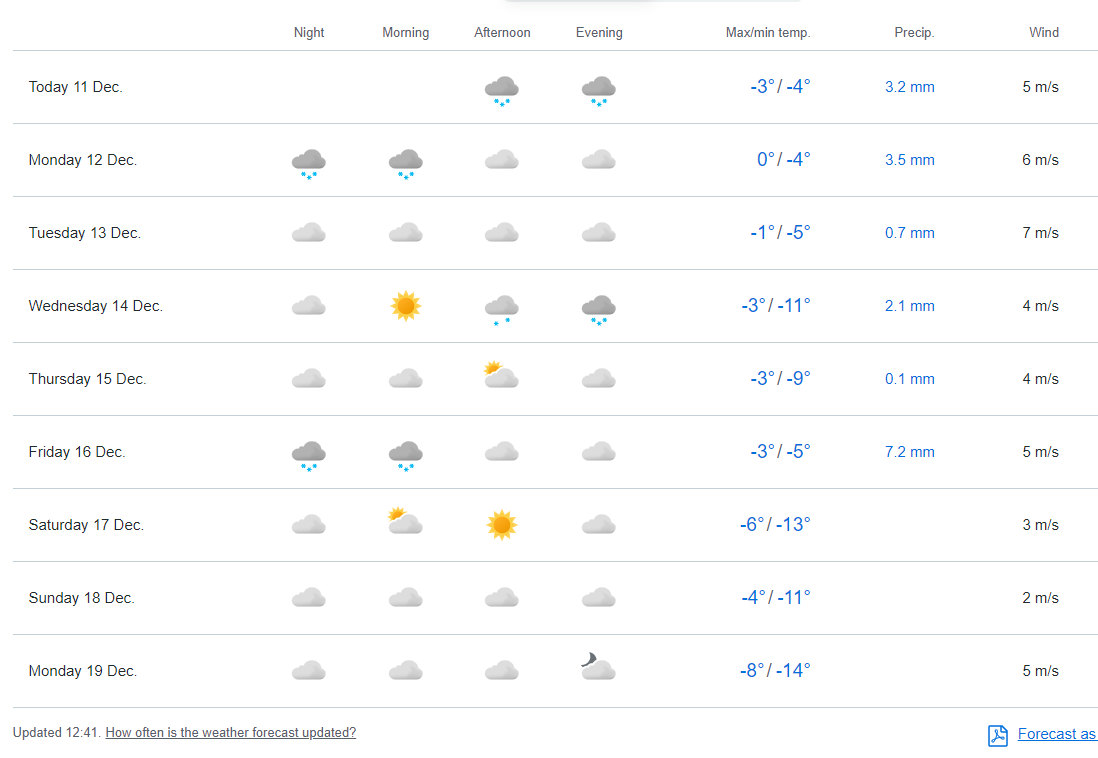Click snow cloud icon for Today afternoon
The width and height of the screenshot is (1098, 758).
pos(501,90)
